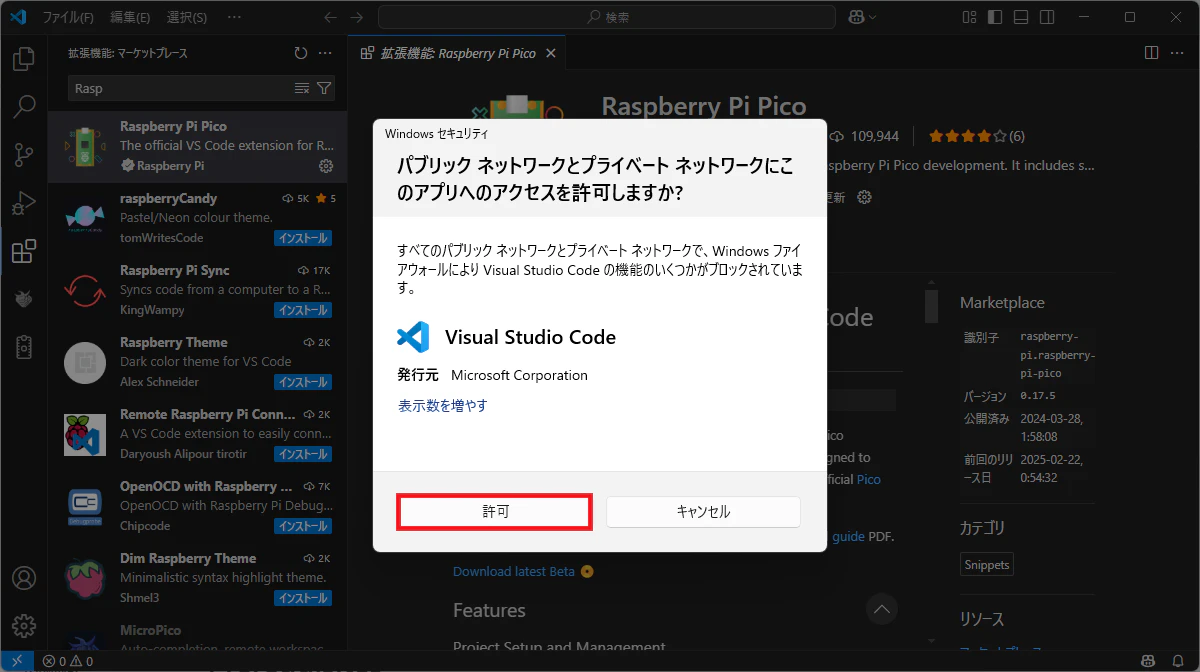Image resolution: width=1200 pixels, height=672 pixels.
Task: Clear extensions search results icon
Action: [x=302, y=88]
